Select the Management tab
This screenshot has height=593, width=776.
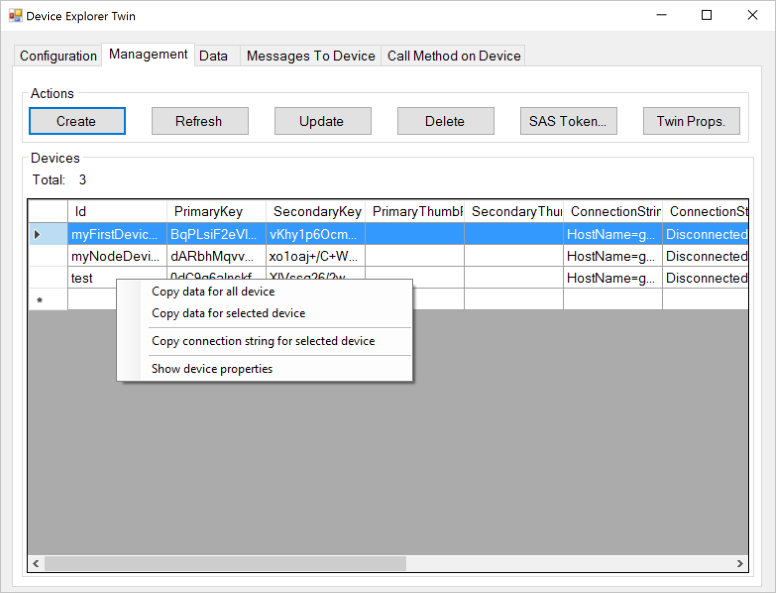point(148,54)
